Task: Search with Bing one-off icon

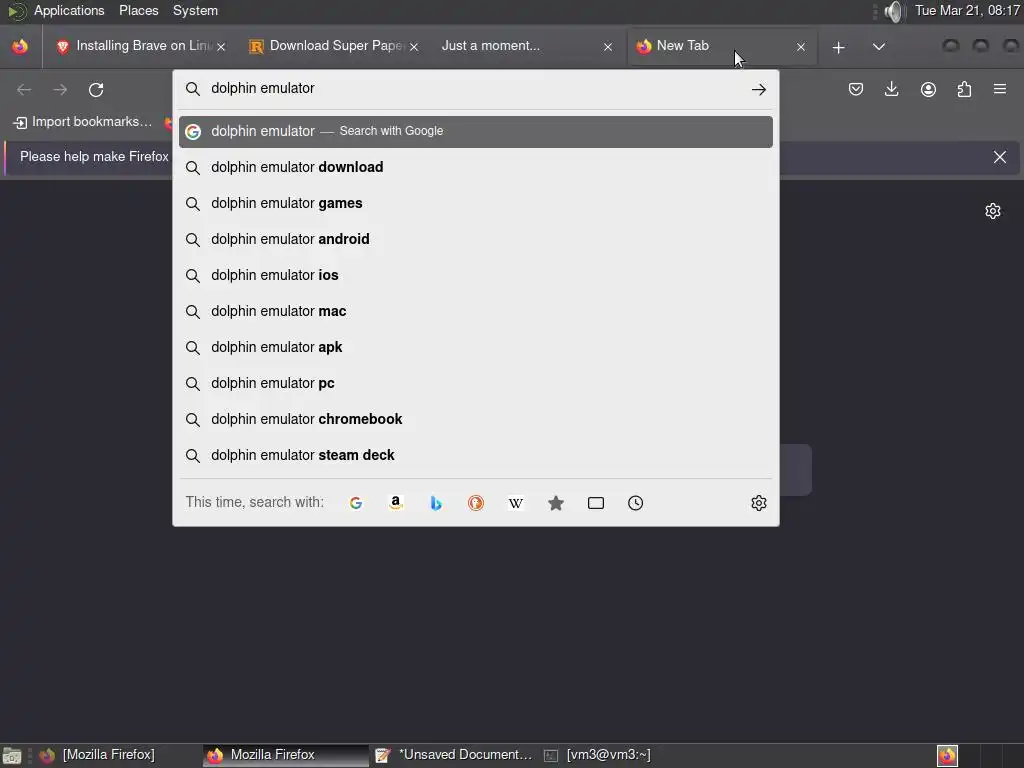Action: point(436,503)
